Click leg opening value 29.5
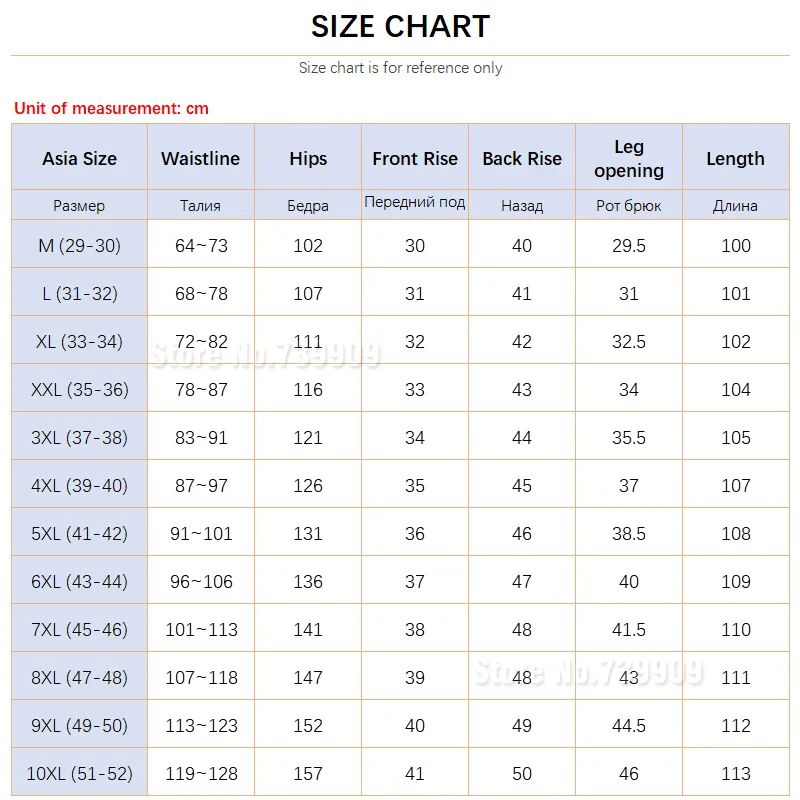The width and height of the screenshot is (800, 800). [629, 245]
